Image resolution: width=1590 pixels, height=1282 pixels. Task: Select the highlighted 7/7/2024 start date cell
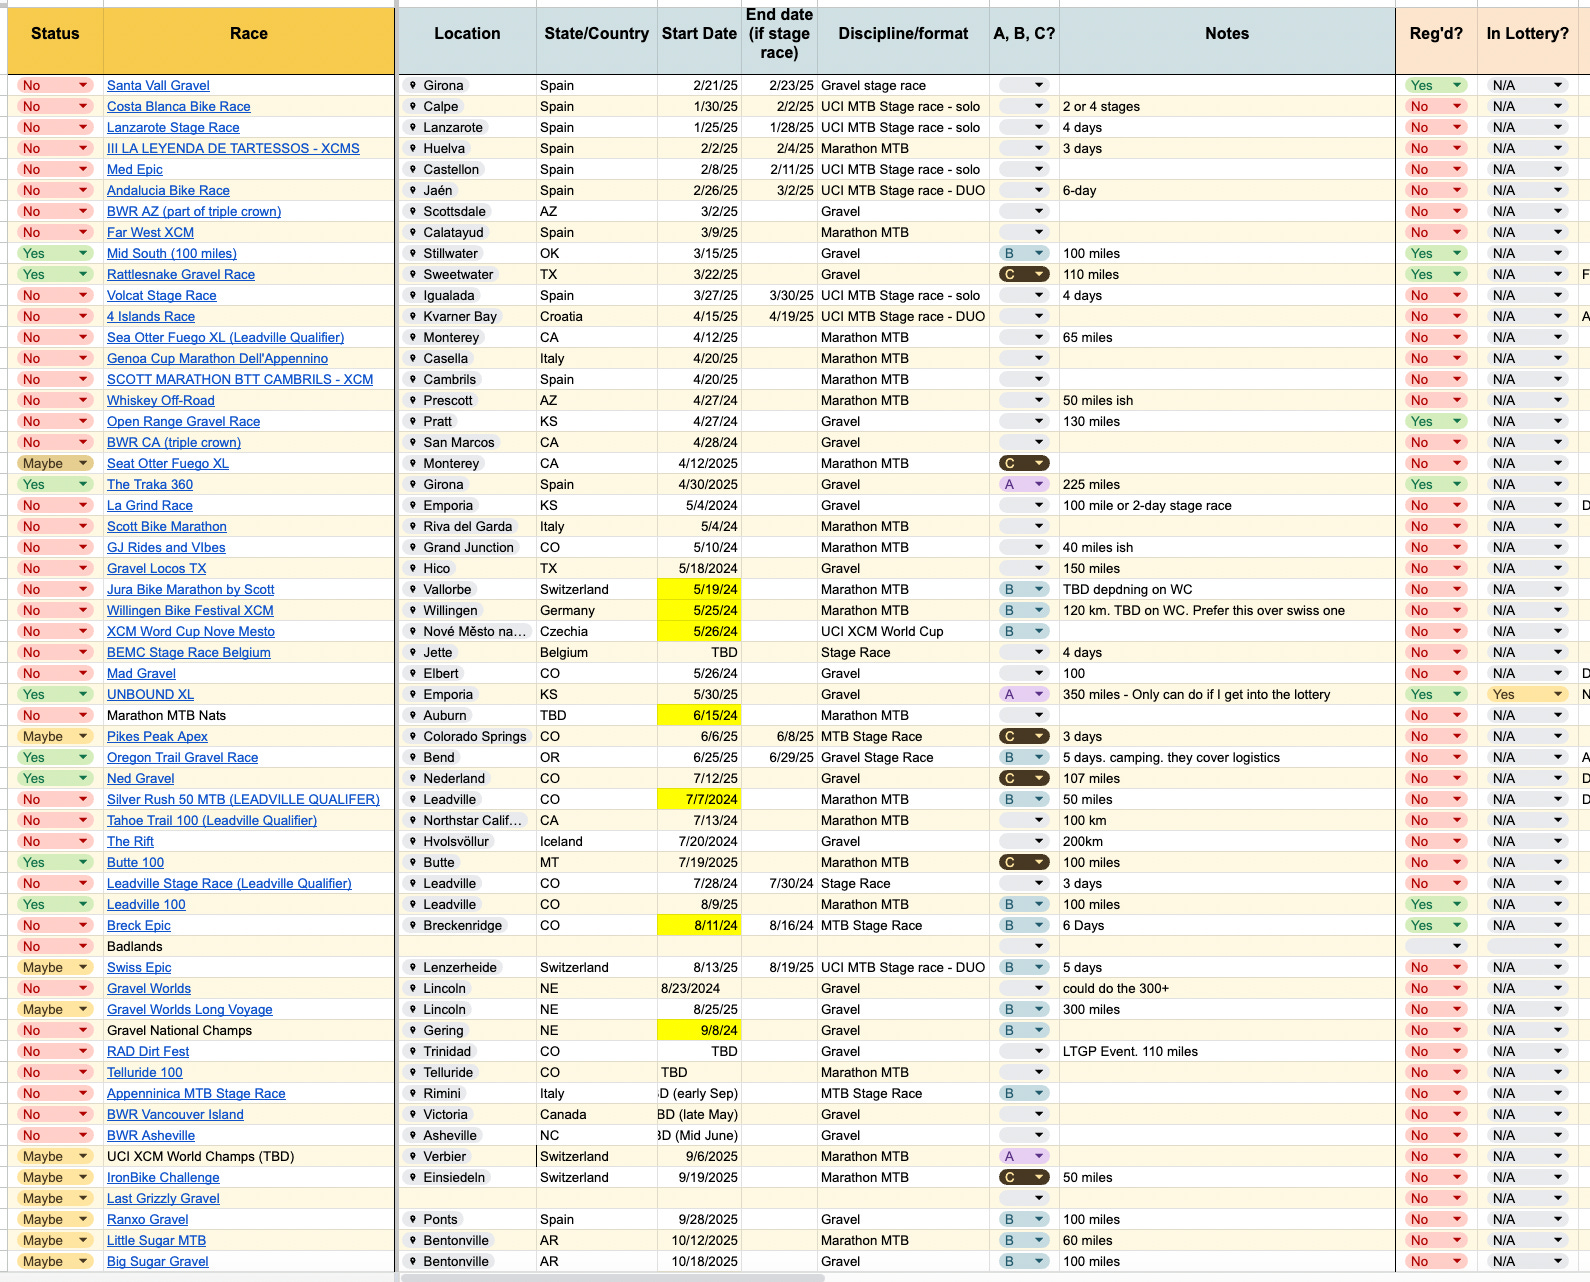pos(699,799)
